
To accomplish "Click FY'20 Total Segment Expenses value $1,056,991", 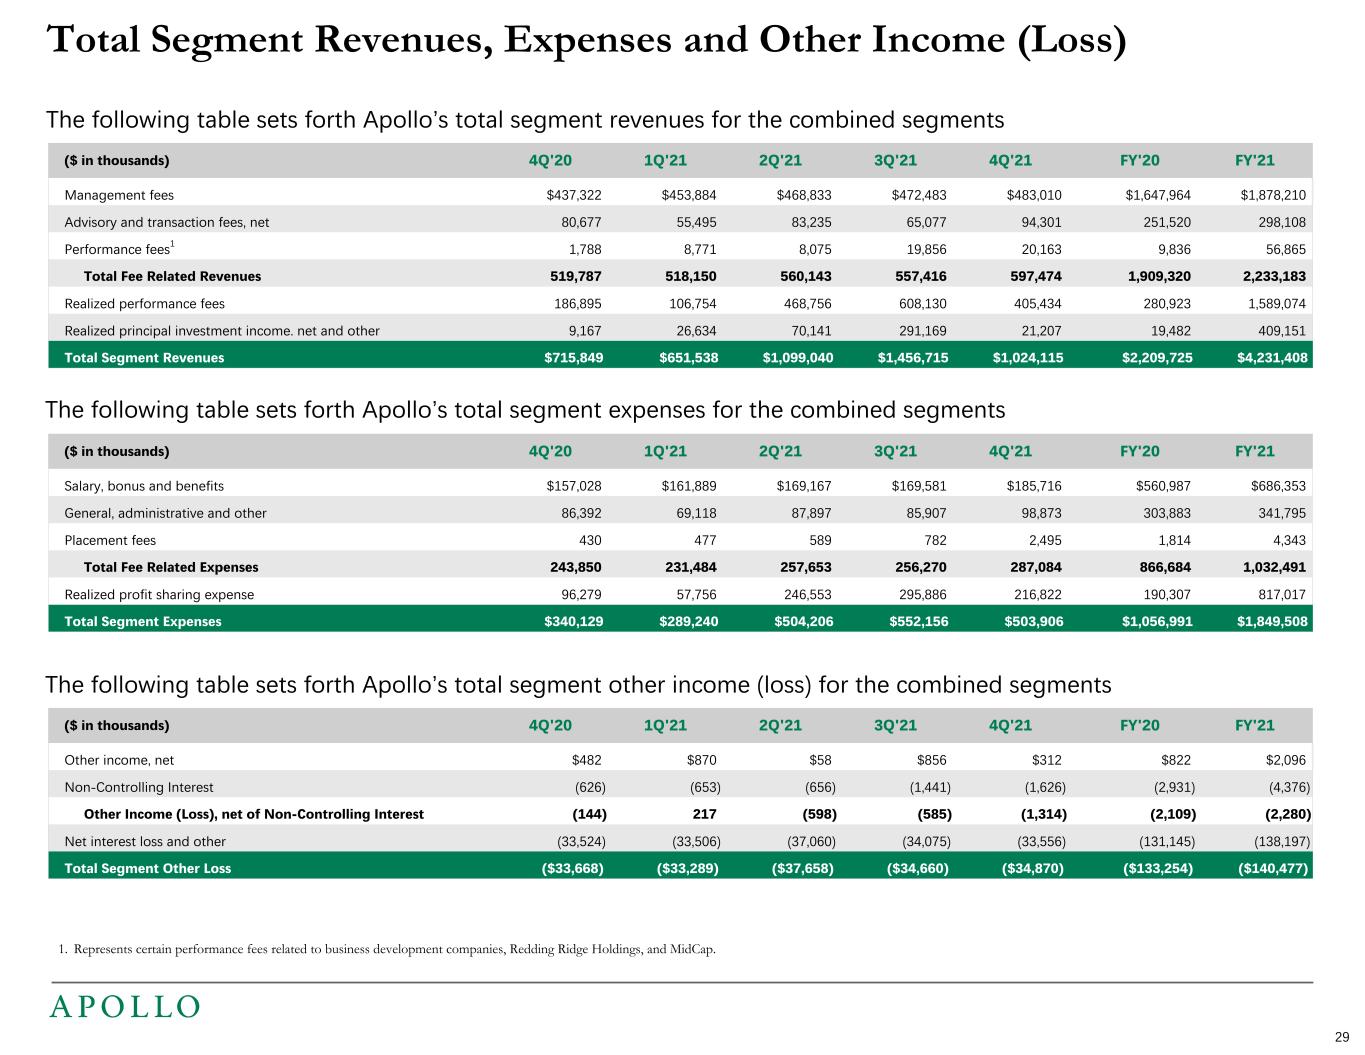I will point(1157,621).
